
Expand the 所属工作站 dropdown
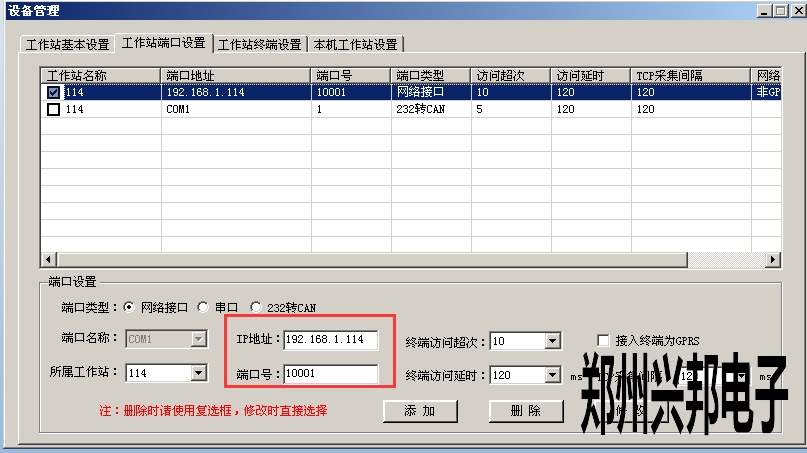pos(197,373)
